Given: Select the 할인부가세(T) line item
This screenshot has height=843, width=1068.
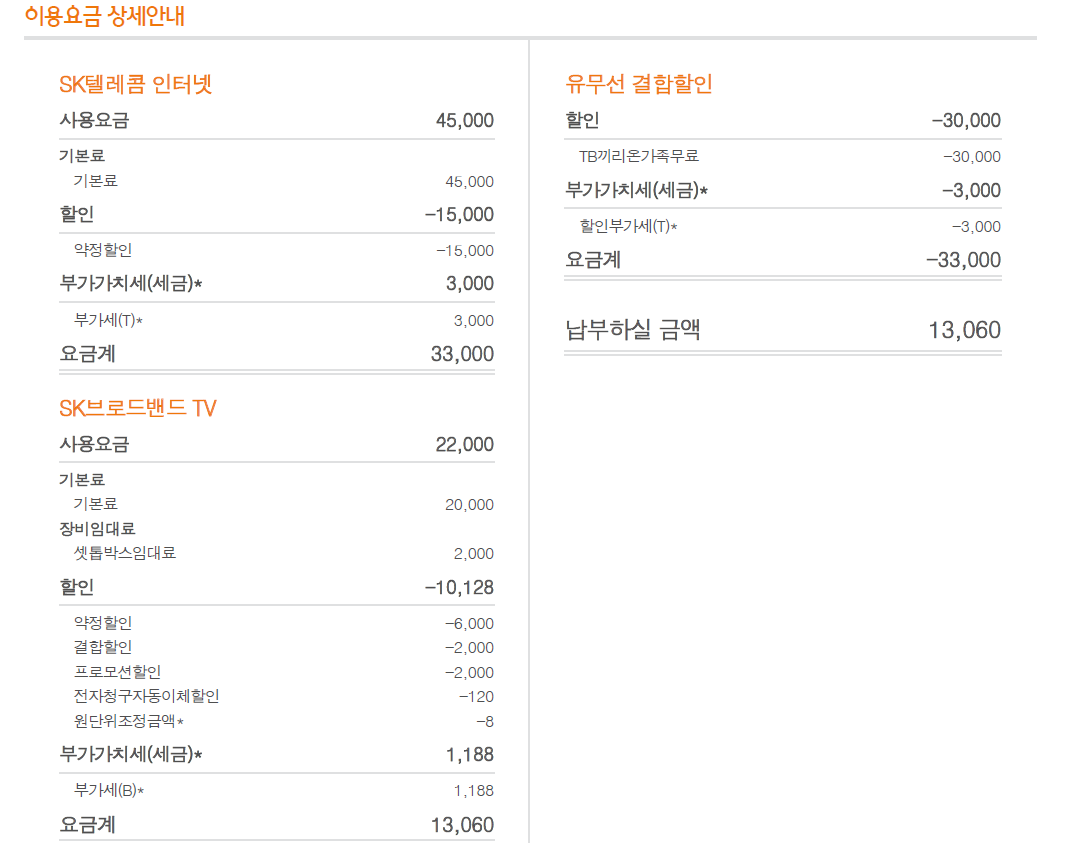Looking at the screenshot, I should [628, 227].
